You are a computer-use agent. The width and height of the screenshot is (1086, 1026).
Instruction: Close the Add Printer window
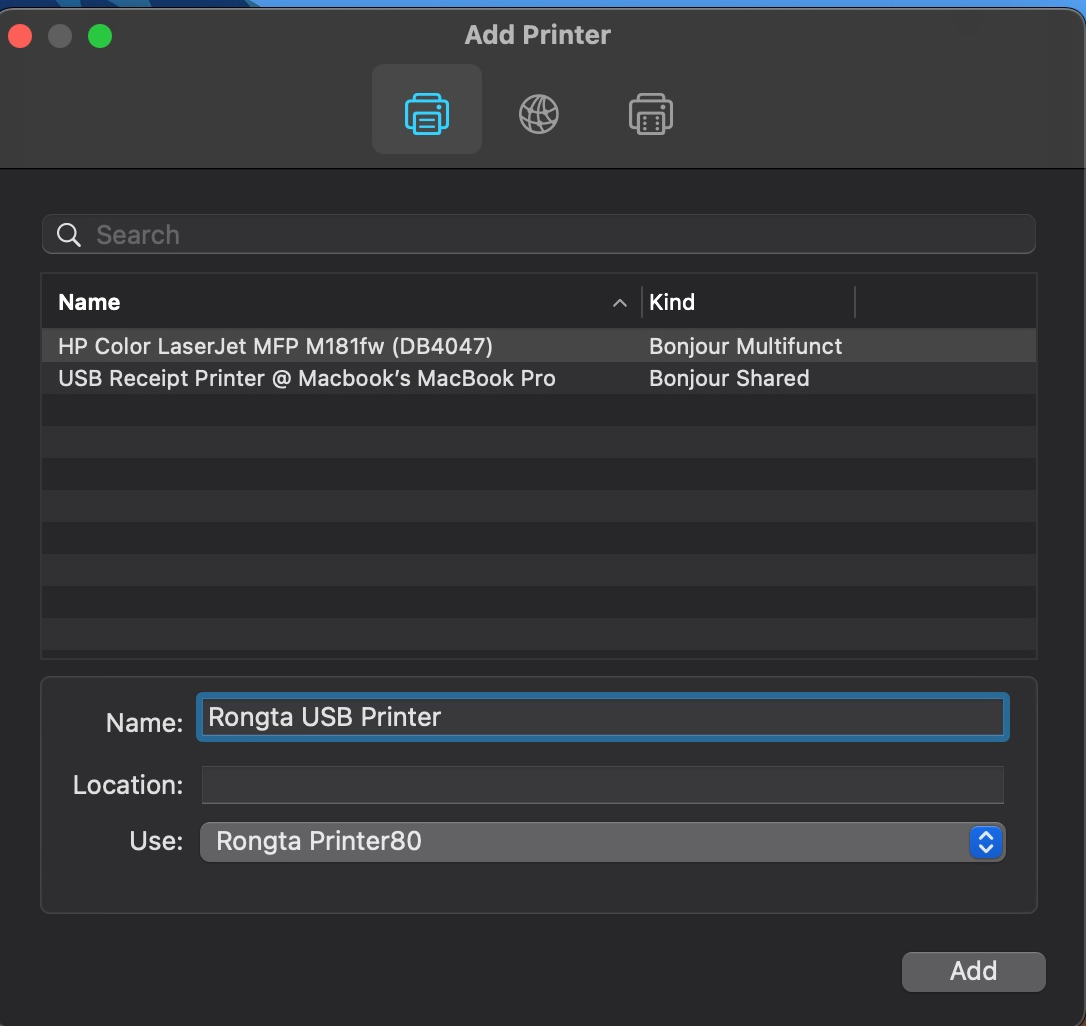pyautogui.click(x=20, y=36)
